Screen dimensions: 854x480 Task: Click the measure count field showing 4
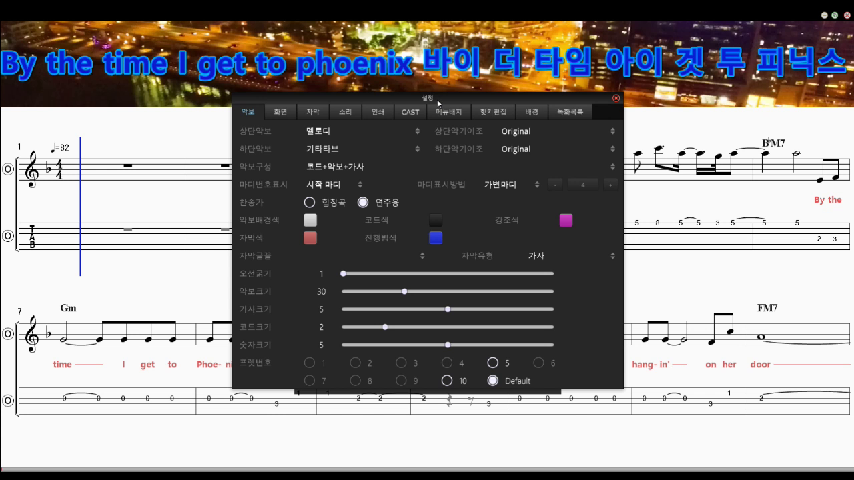(583, 185)
